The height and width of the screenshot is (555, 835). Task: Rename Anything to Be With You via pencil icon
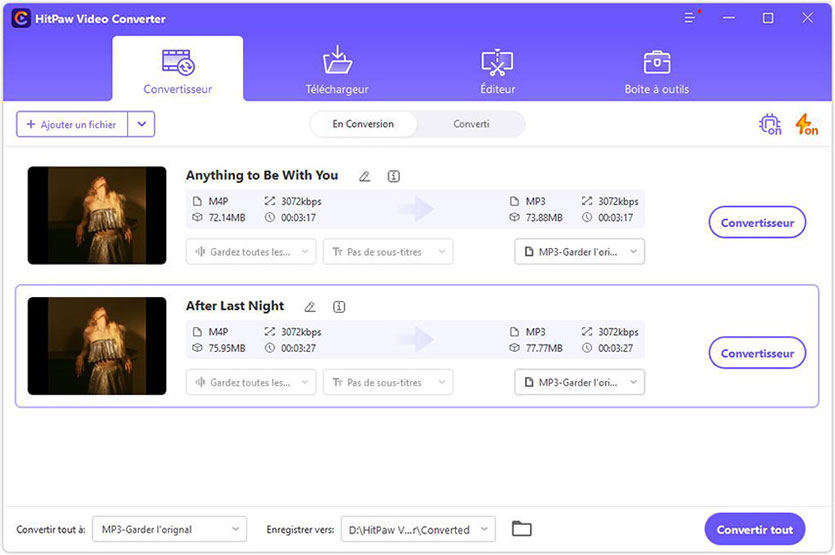(x=364, y=176)
